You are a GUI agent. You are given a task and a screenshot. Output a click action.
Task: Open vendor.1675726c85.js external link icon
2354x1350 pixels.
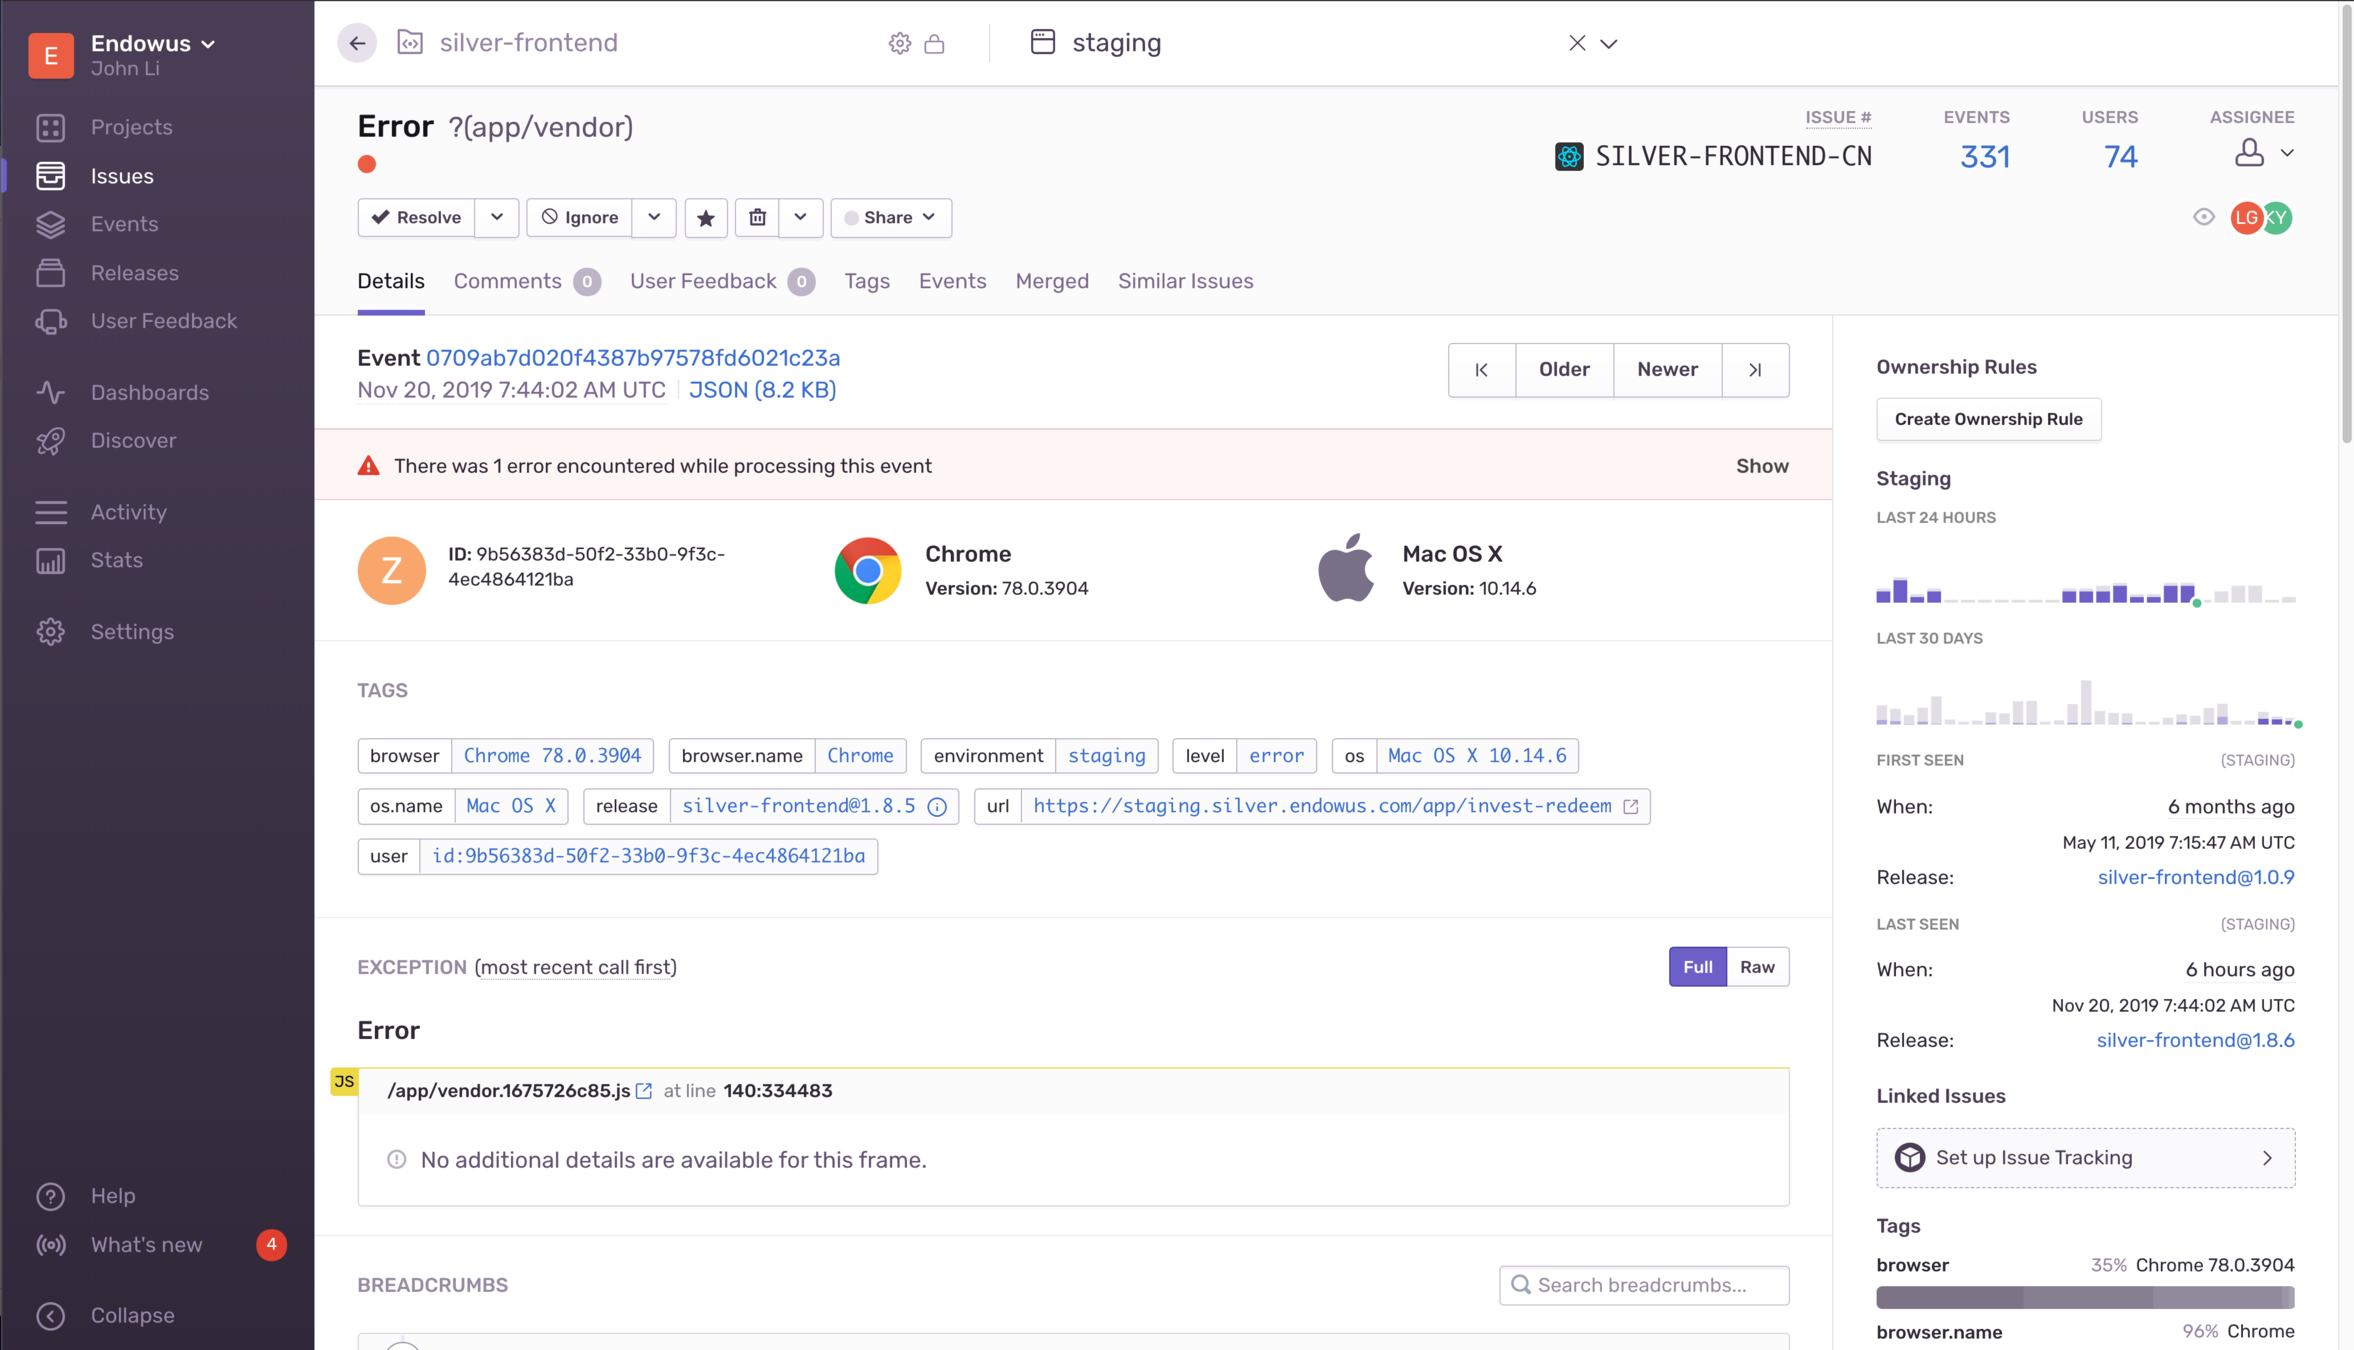644,1091
